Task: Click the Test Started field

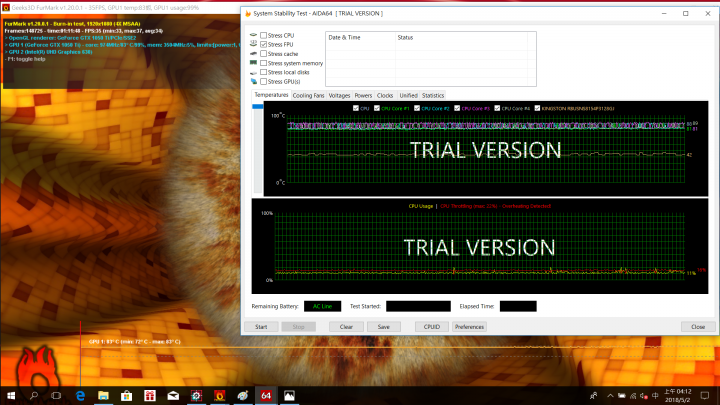Action: tap(418, 306)
